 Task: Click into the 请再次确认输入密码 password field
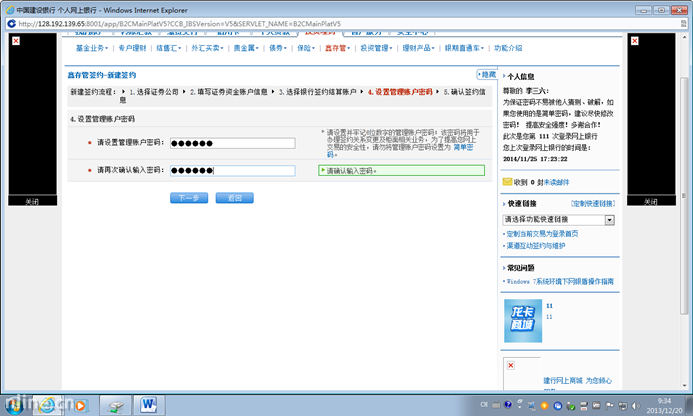(x=232, y=171)
